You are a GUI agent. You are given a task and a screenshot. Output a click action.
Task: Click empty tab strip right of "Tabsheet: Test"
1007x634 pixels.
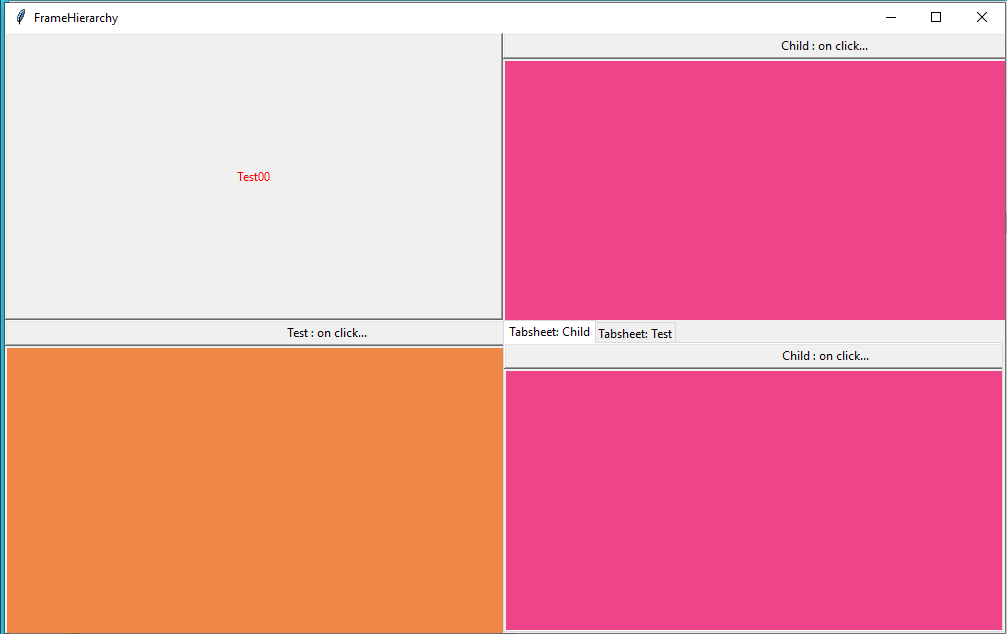(840, 332)
